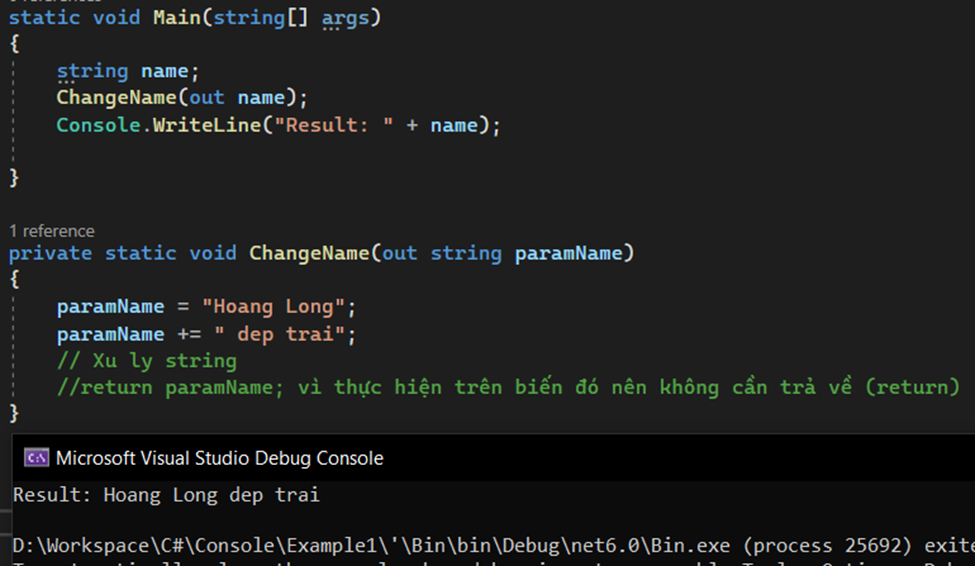
Task: Click the string keyword declaring name
Action: 92,71
